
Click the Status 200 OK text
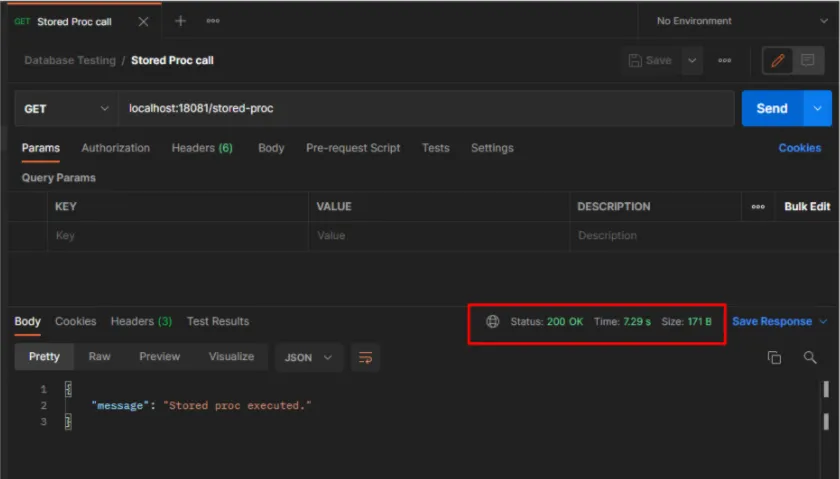coord(546,321)
